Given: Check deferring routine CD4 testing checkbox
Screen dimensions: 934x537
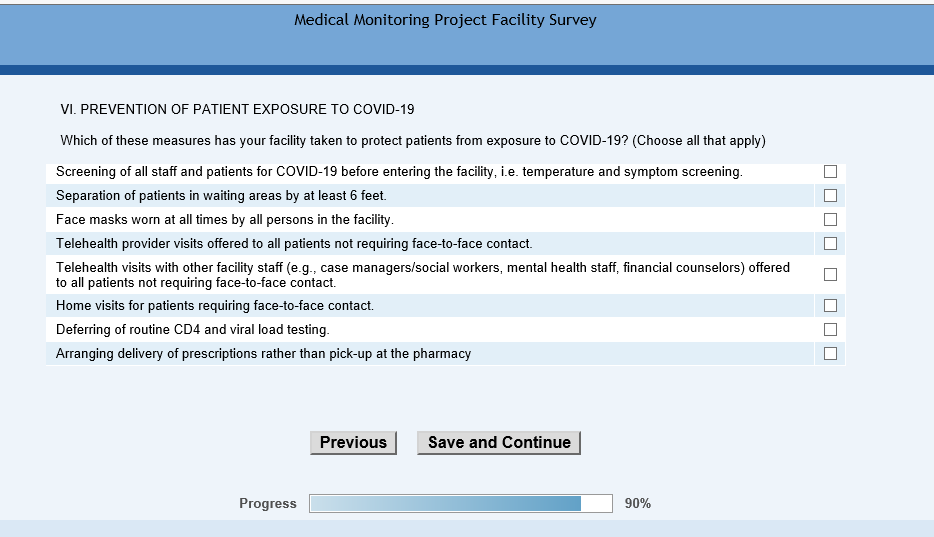Looking at the screenshot, I should click(x=830, y=330).
